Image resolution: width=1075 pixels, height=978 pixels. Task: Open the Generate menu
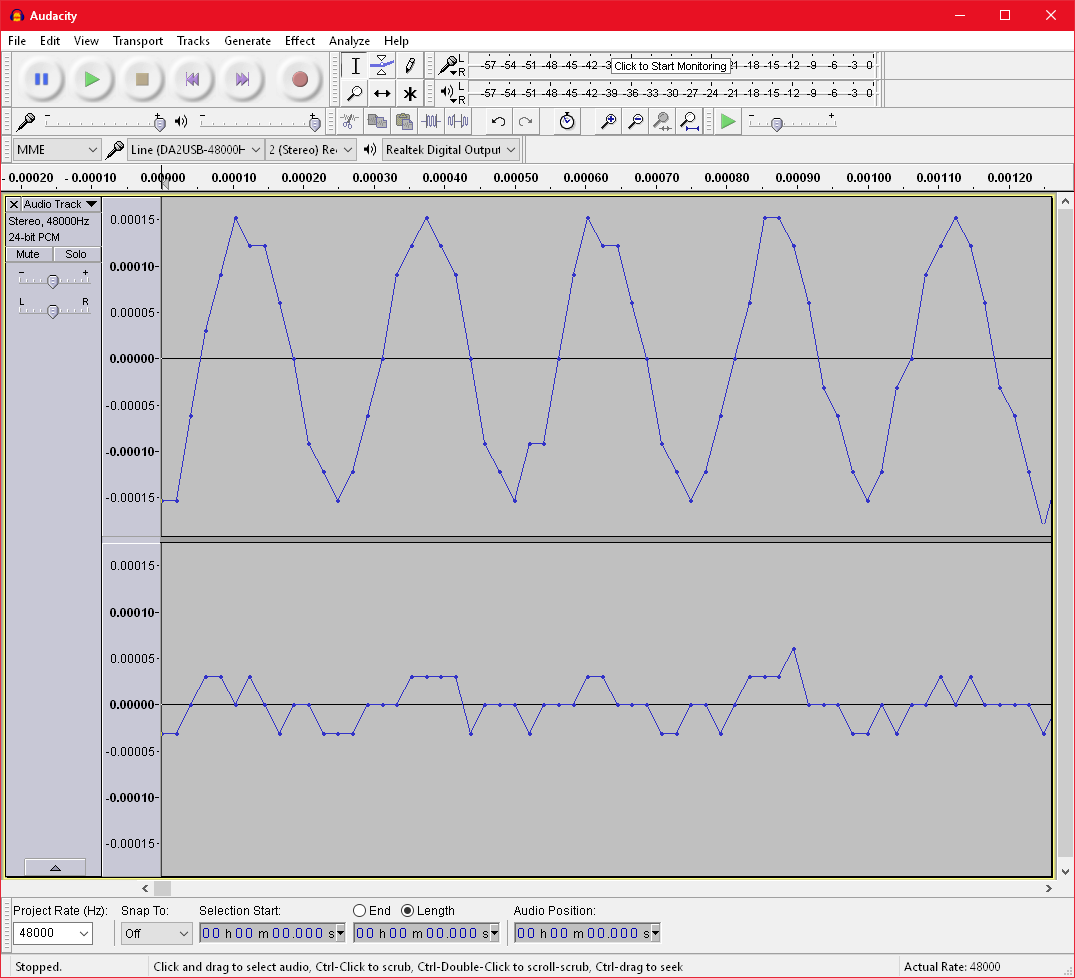[247, 41]
